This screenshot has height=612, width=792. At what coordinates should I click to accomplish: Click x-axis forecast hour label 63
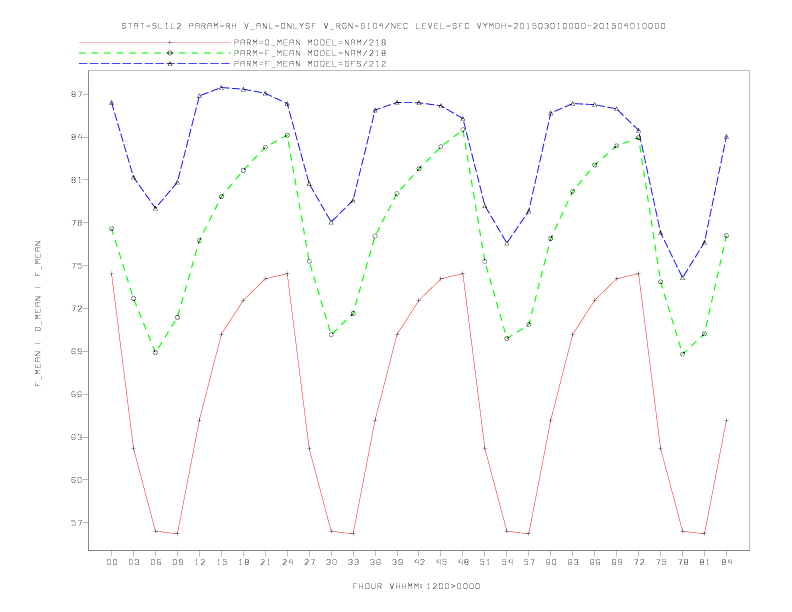click(573, 562)
